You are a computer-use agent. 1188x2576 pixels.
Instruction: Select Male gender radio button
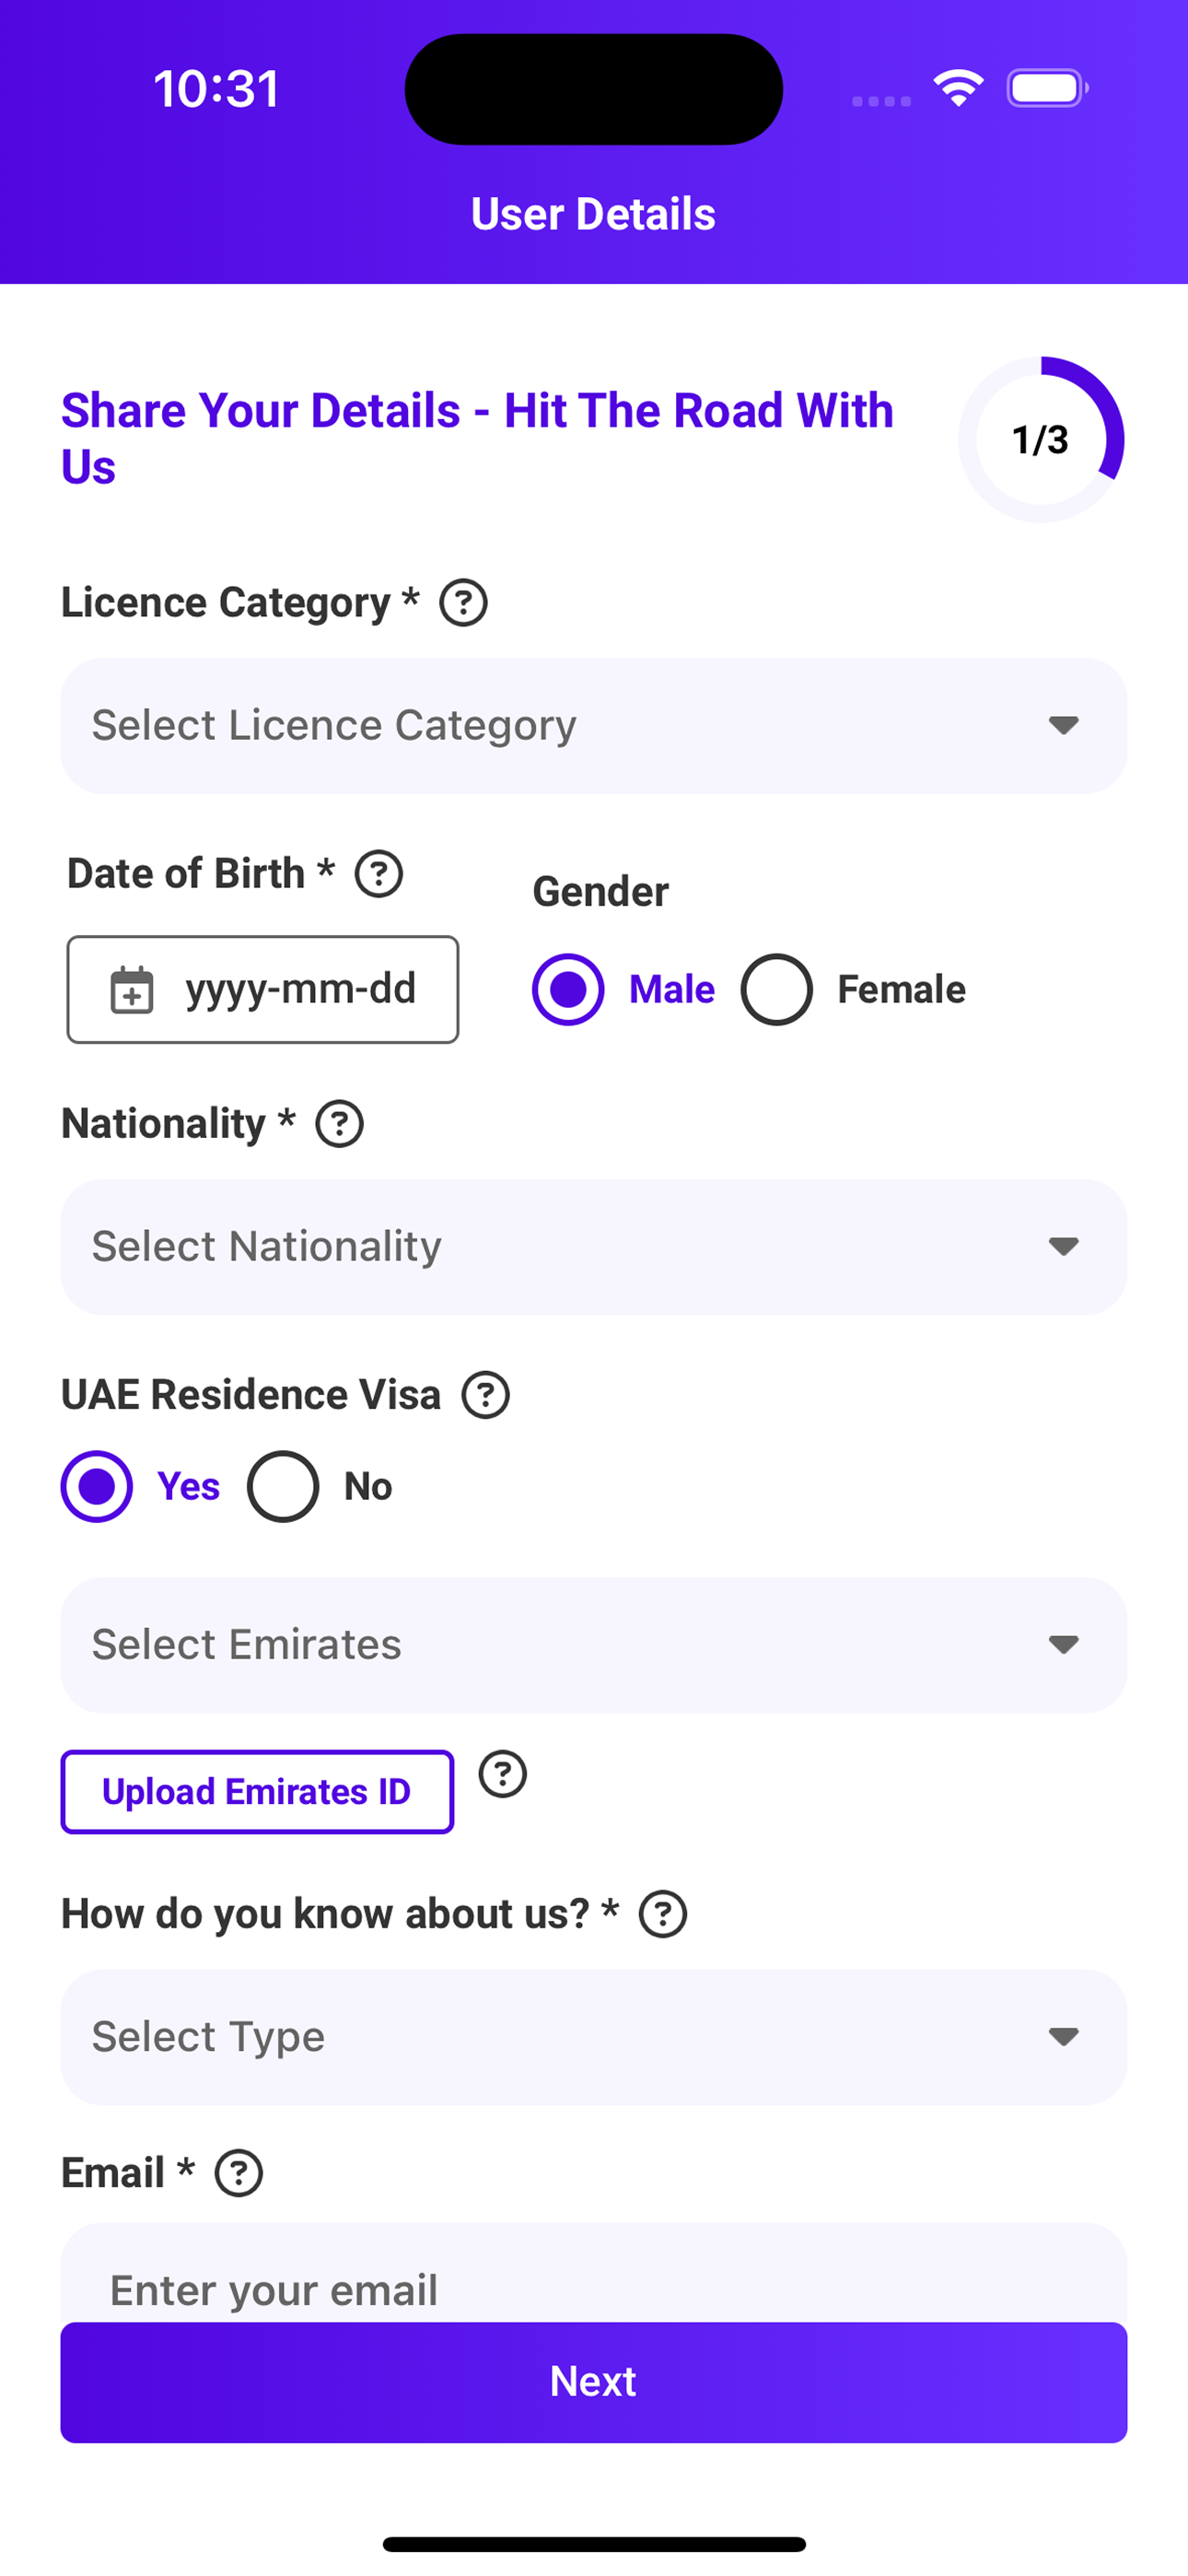click(568, 990)
